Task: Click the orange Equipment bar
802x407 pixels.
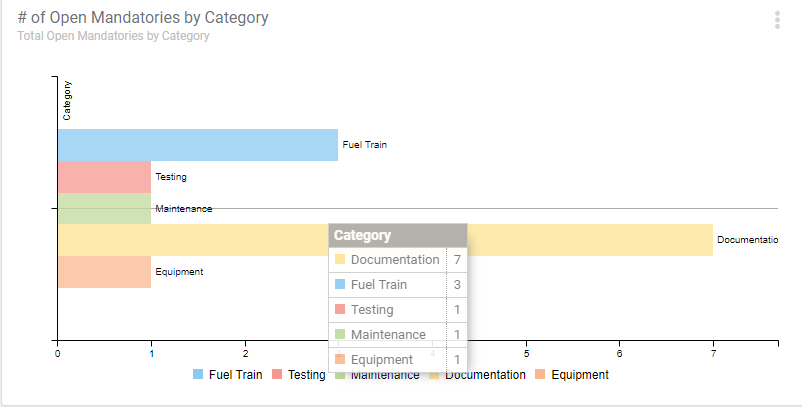Action: click(104, 272)
